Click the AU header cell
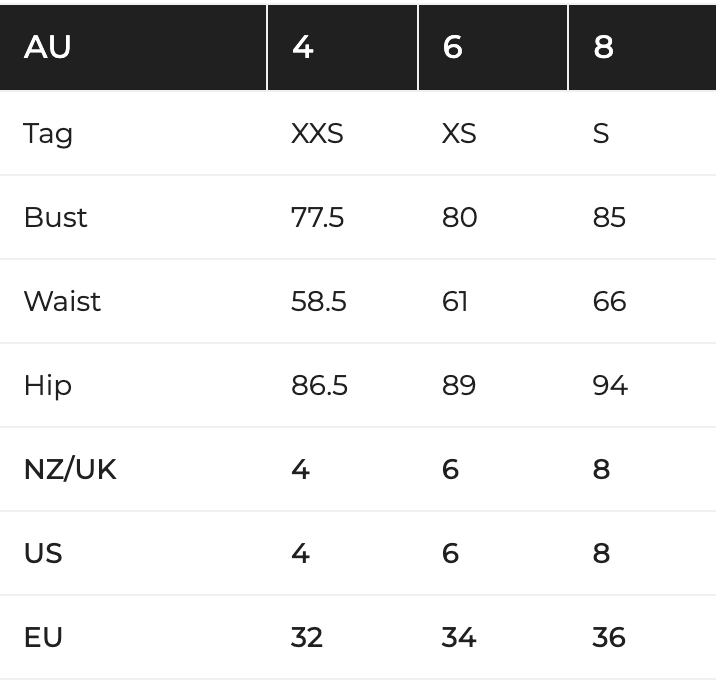 (x=133, y=47)
